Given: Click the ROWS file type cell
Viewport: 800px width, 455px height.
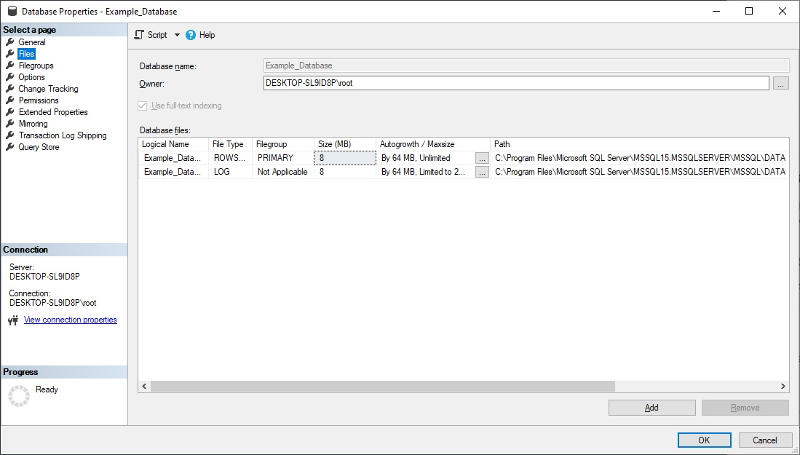Looking at the screenshot, I should coord(230,158).
